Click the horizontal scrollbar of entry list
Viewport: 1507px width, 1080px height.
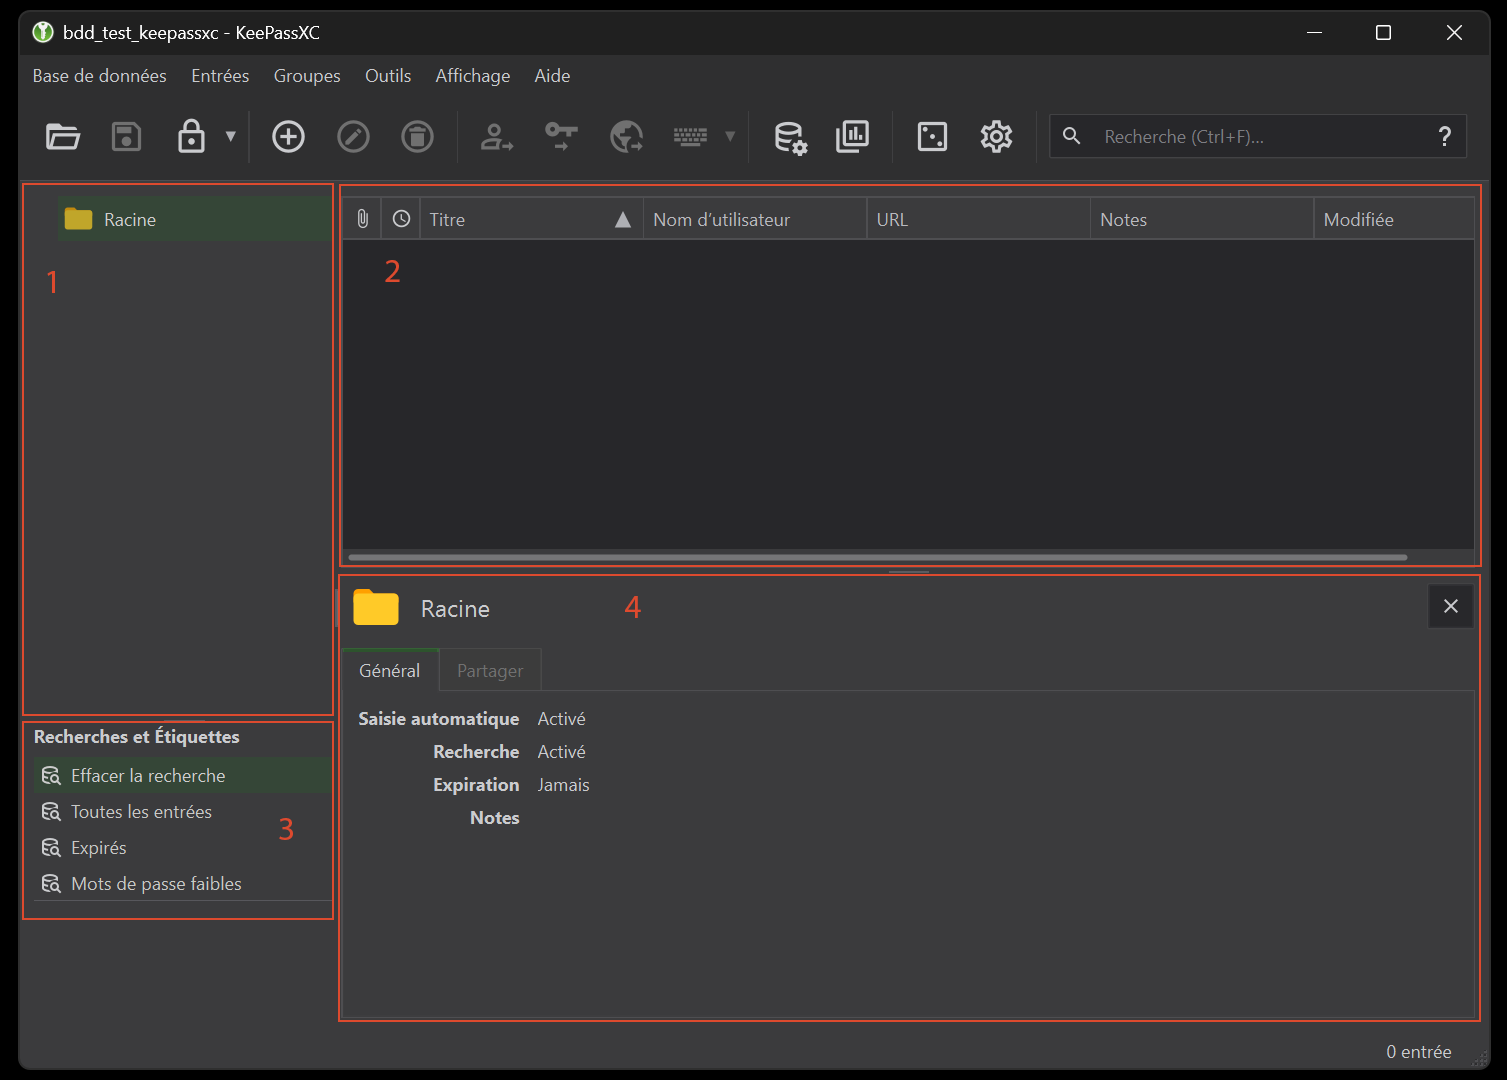pos(878,557)
